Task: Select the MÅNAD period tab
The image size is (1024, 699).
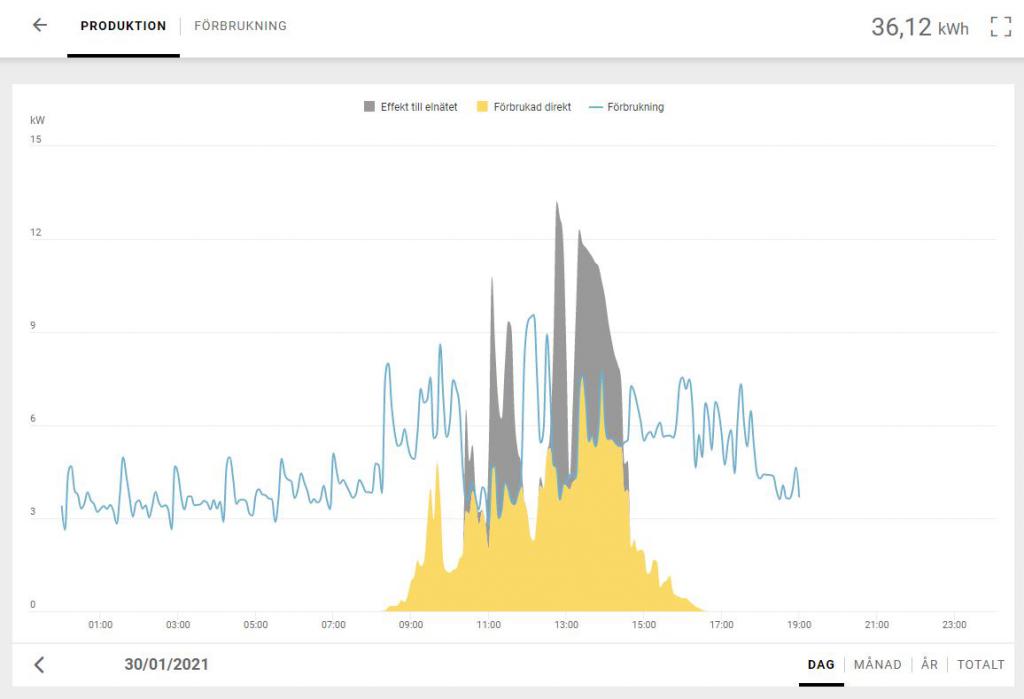Action: 878,664
